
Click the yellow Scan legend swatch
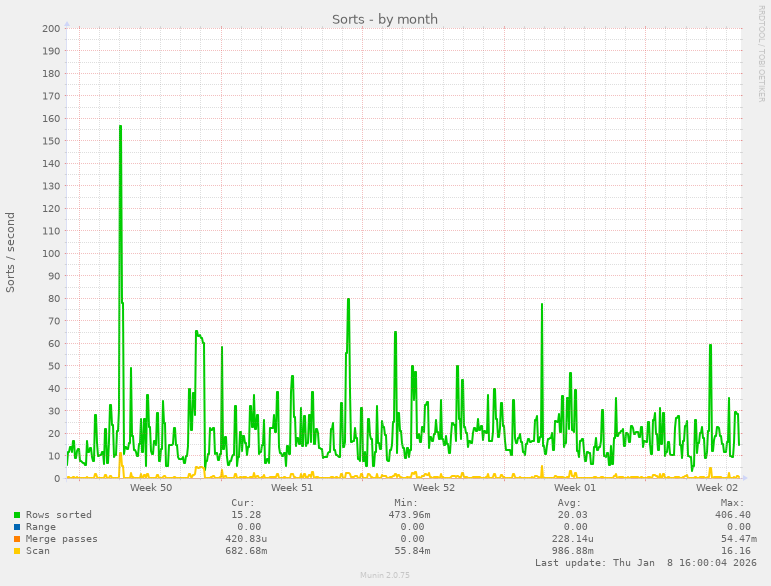tap(17, 551)
